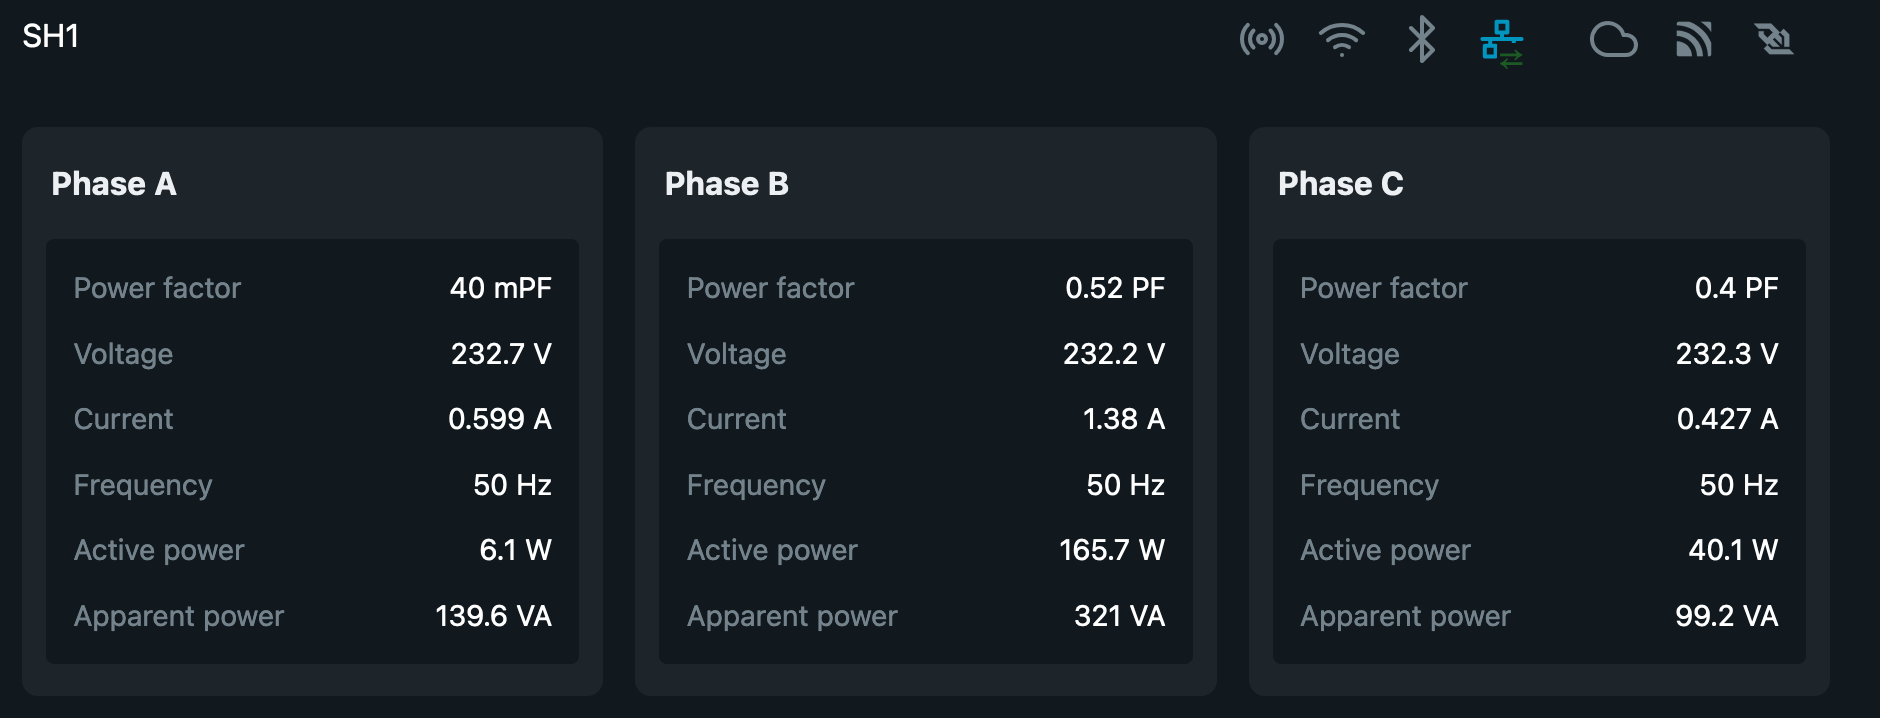This screenshot has width=1880, height=718.
Task: Click Phase B current value 1.38 A
Action: click(1124, 419)
